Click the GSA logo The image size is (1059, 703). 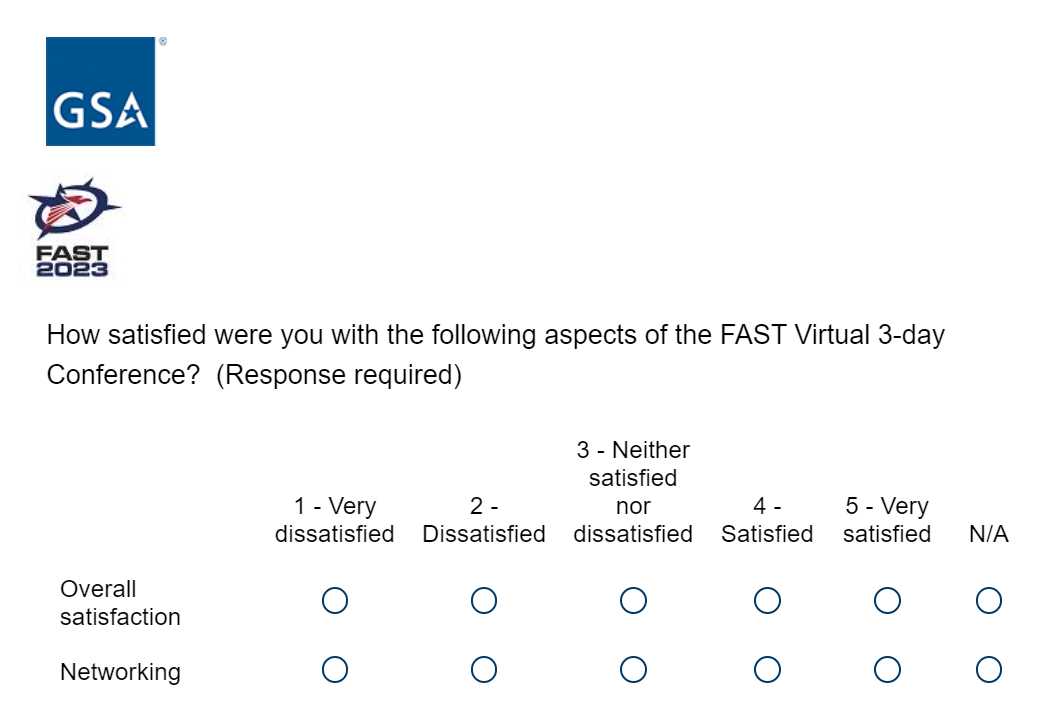(100, 91)
